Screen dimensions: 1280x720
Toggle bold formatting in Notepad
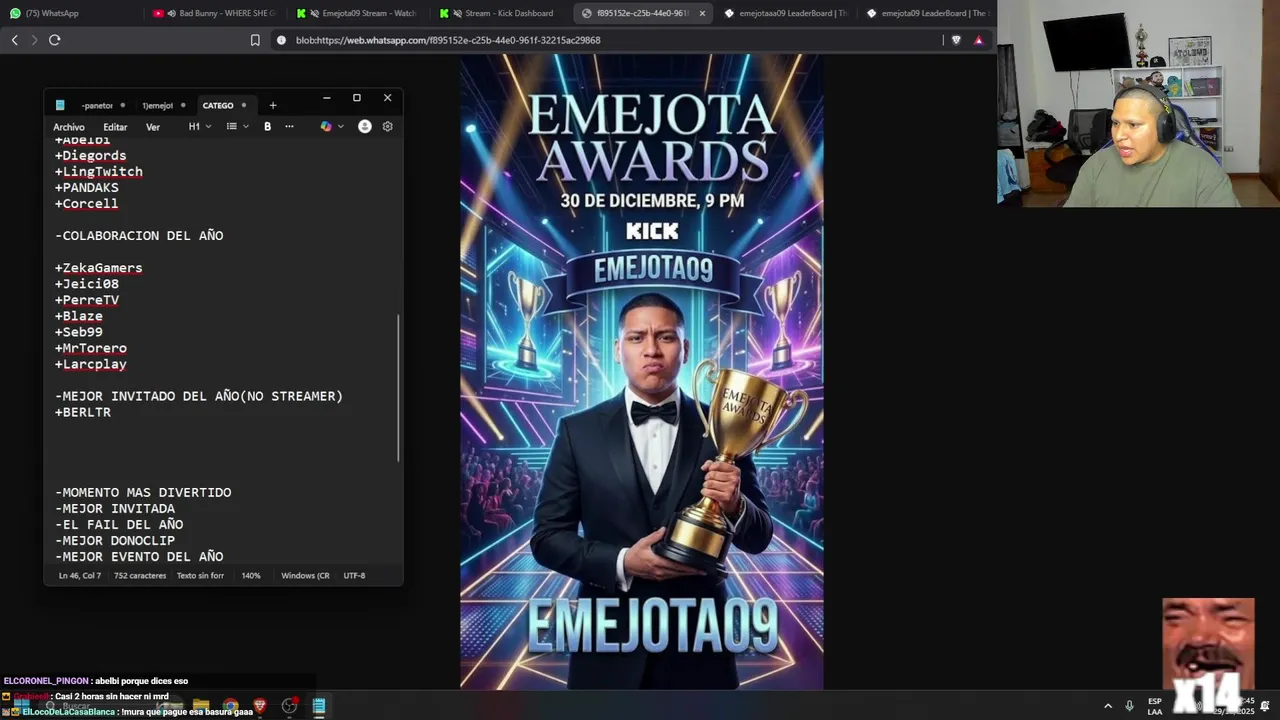[267, 127]
